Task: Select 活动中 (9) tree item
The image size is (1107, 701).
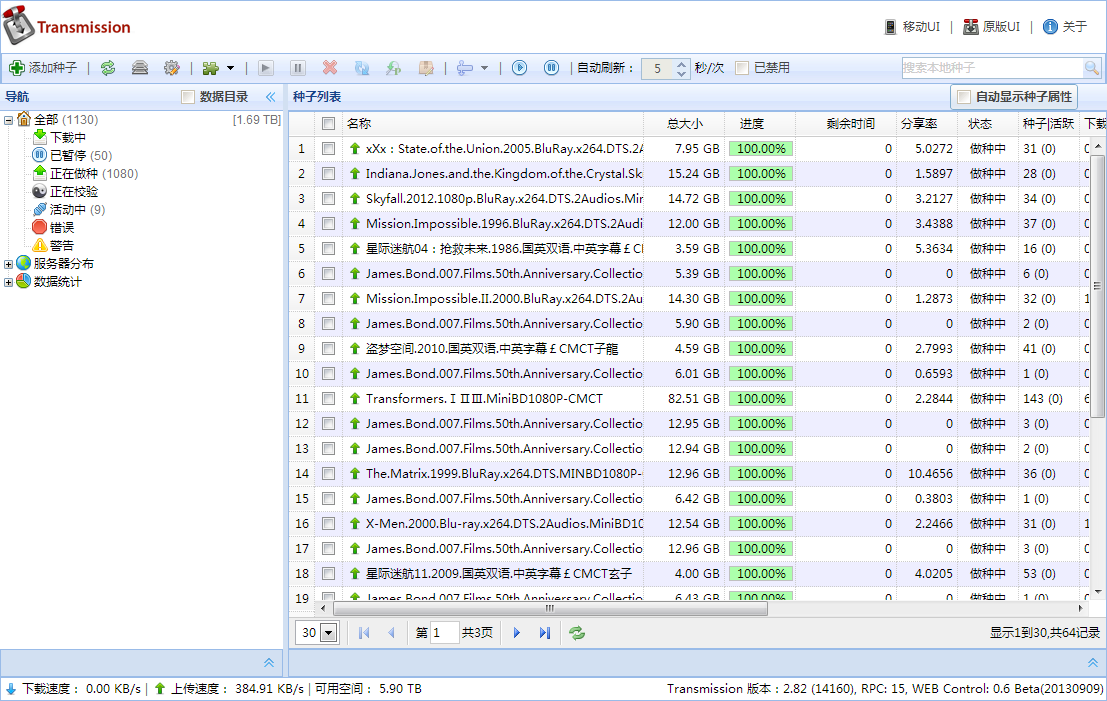Action: (77, 210)
